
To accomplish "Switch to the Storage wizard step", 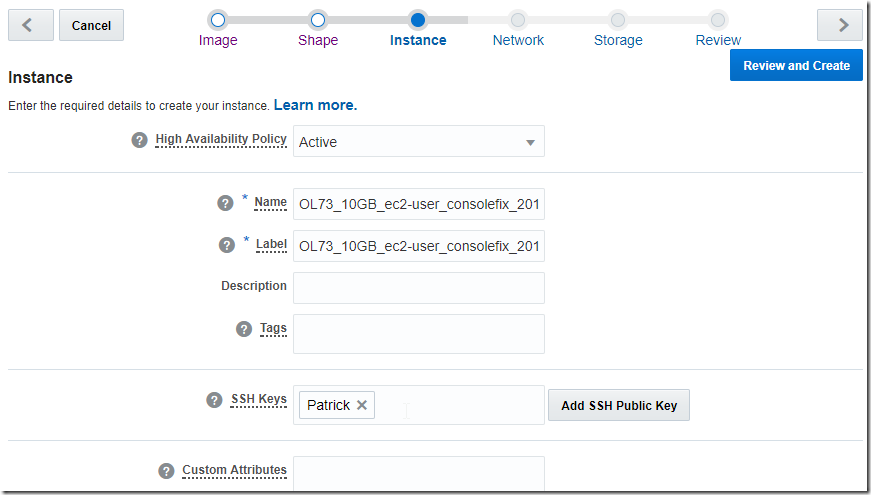I will pos(618,20).
